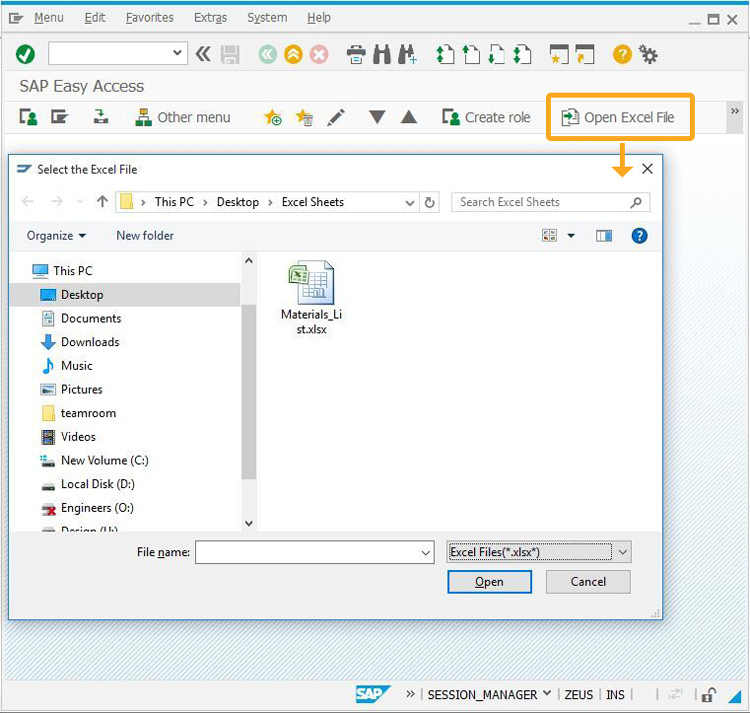750x713 pixels.
Task: Click the dialog Up folder arrow
Action: pyautogui.click(x=102, y=201)
